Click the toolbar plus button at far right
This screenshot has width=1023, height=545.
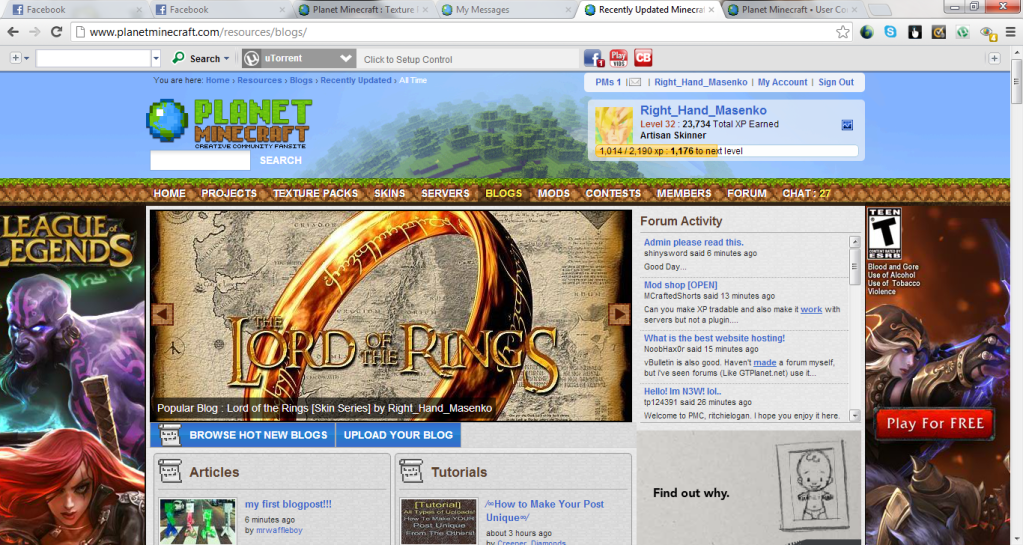click(x=994, y=58)
